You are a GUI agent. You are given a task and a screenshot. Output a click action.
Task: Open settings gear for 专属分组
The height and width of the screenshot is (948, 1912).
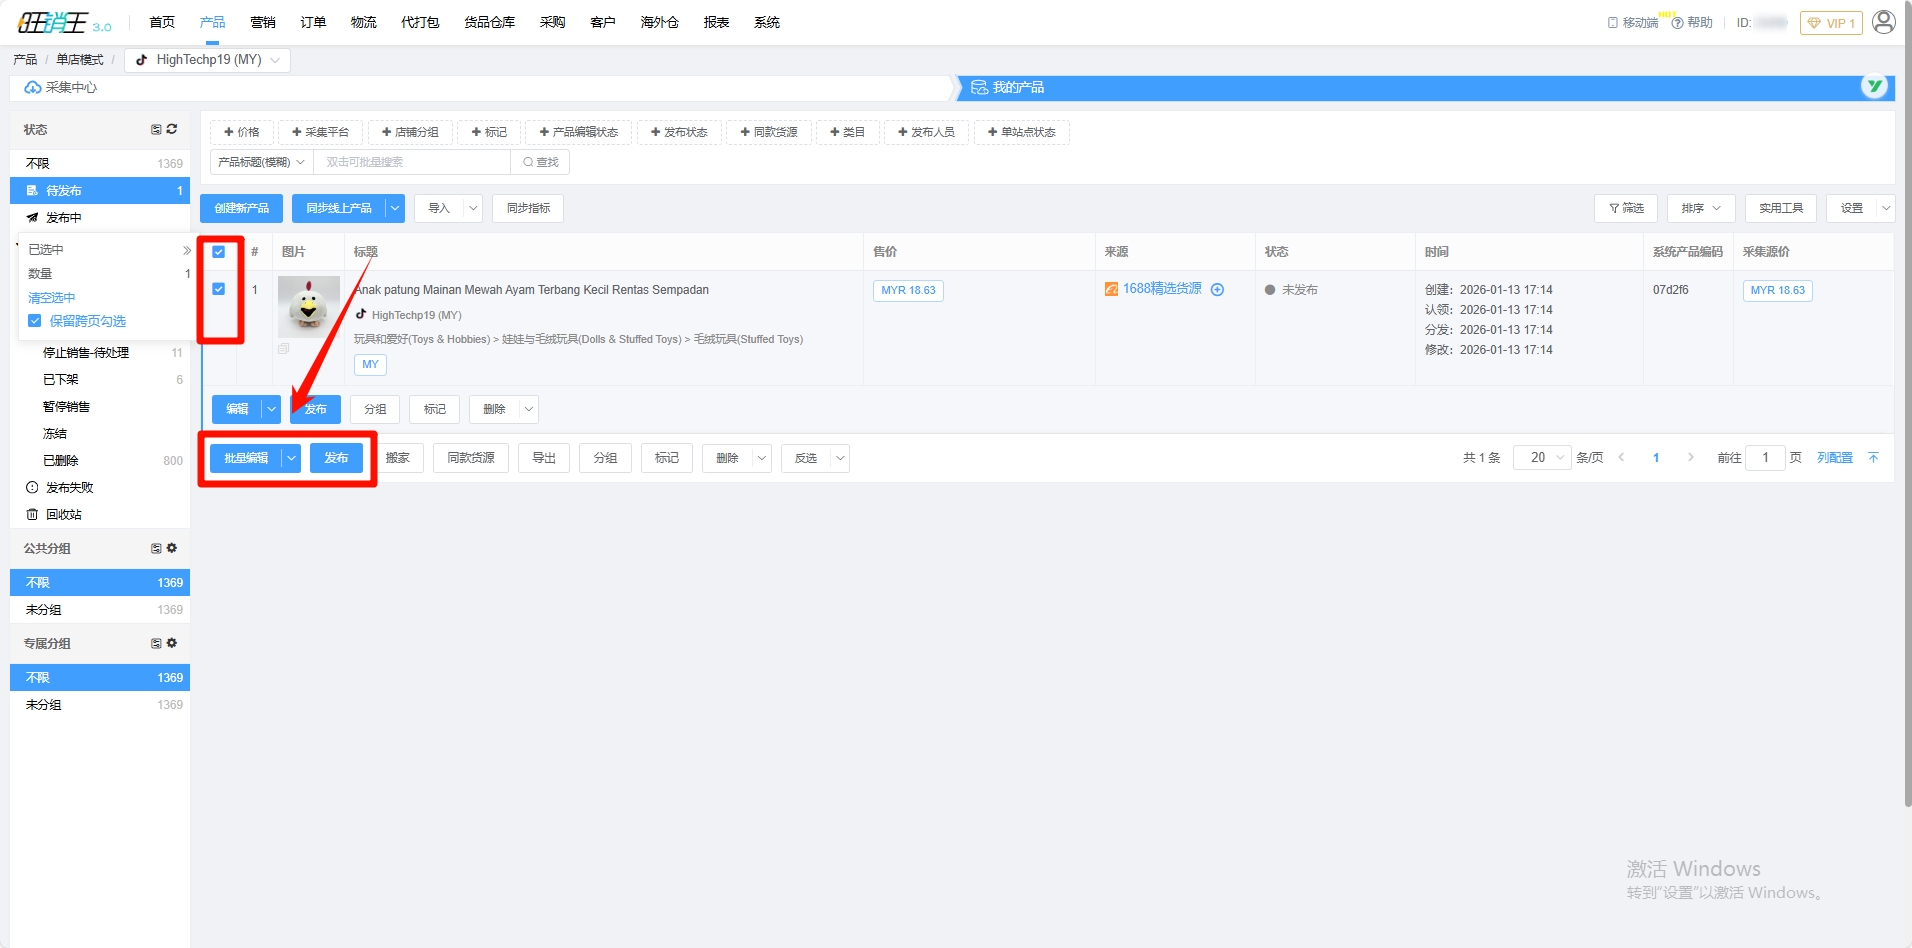click(172, 643)
